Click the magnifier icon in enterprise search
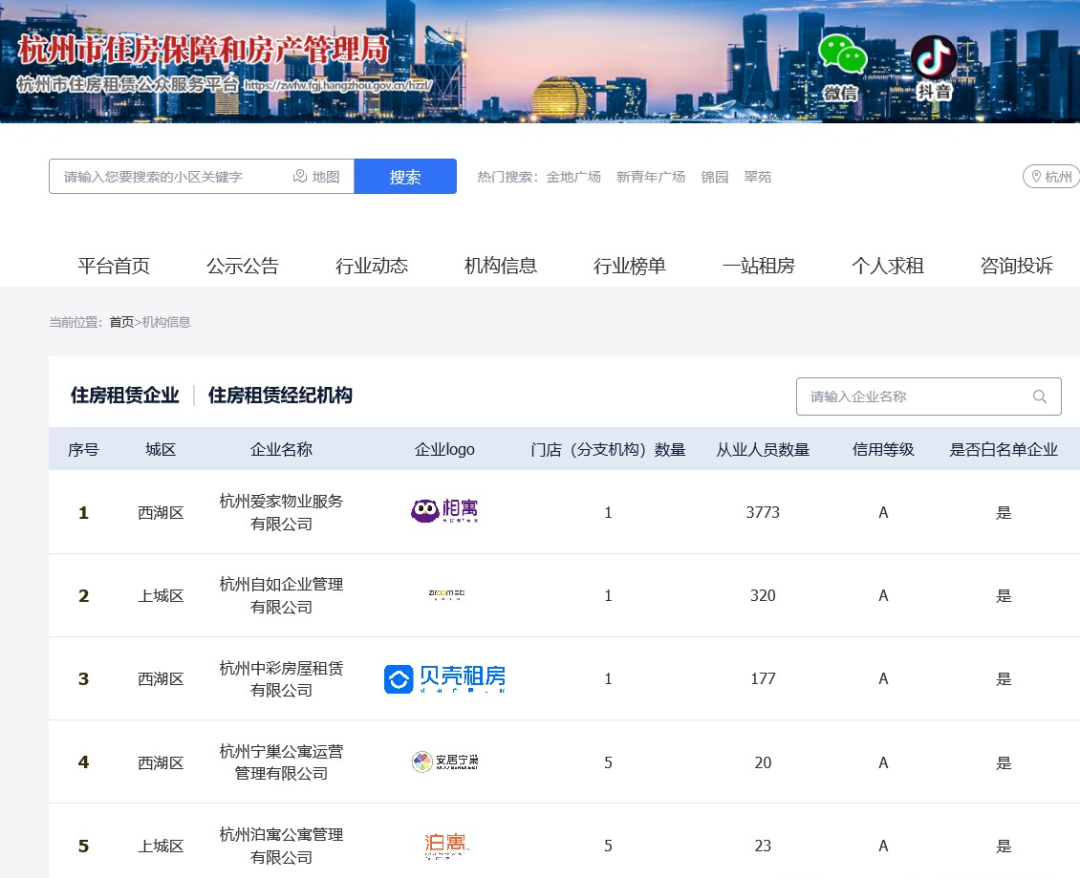Image resolution: width=1080 pixels, height=878 pixels. point(1040,396)
